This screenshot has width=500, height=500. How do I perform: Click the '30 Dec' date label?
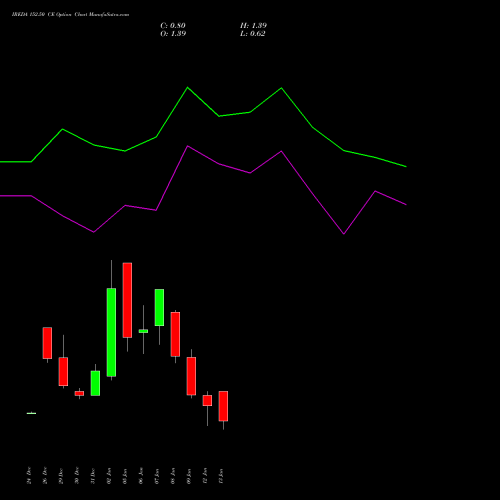[x=77, y=475]
